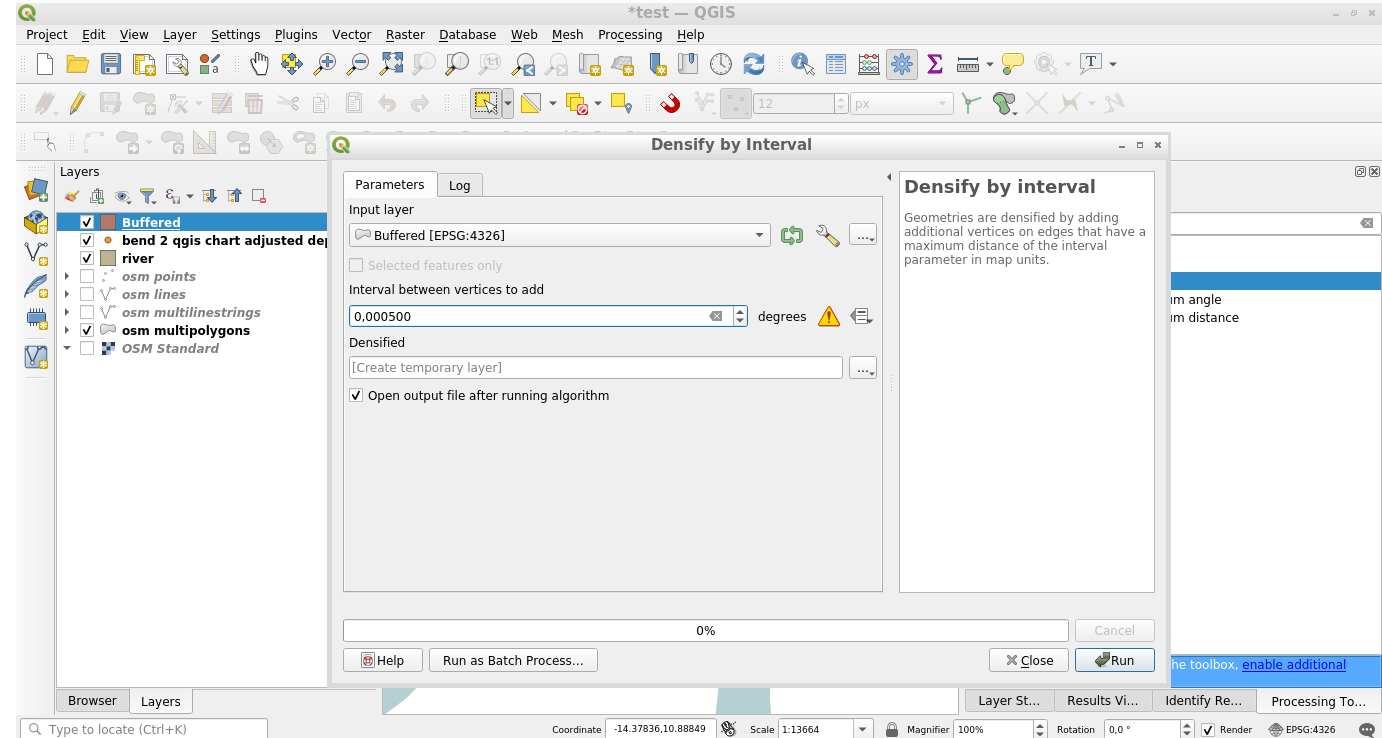The width and height of the screenshot is (1382, 738).
Task: Create a new project with blank page icon
Action: (45, 64)
